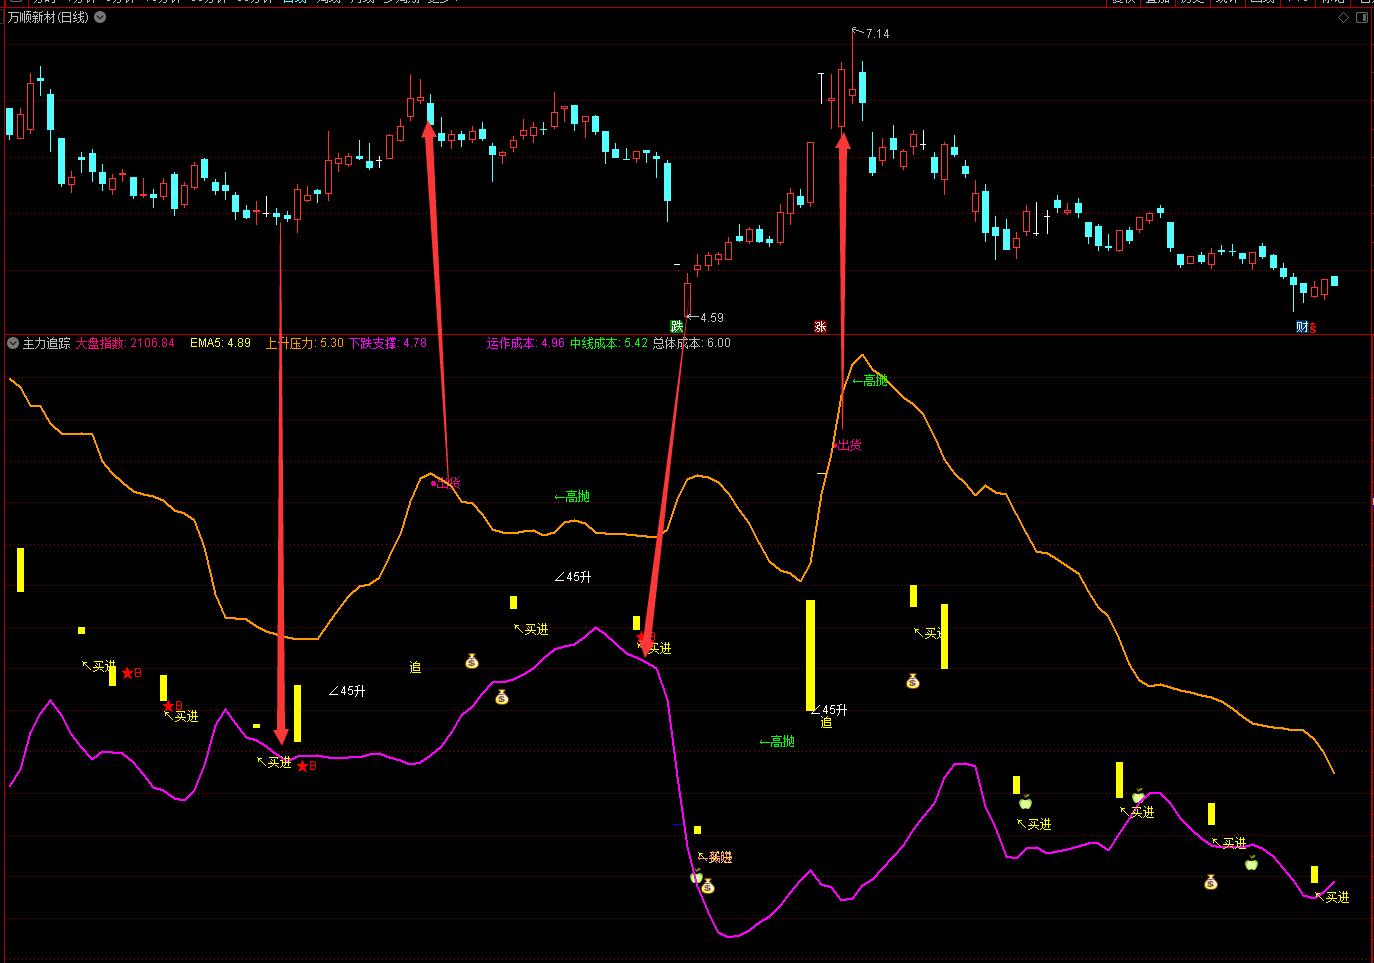Click the 主力追踪 indicator name
This screenshot has width=1374, height=963.
46,343
